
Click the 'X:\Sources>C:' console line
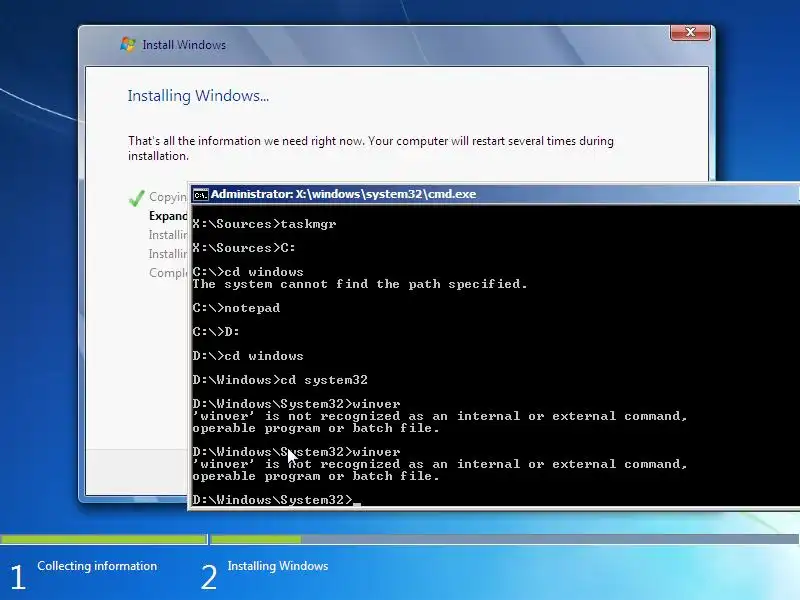click(244, 248)
